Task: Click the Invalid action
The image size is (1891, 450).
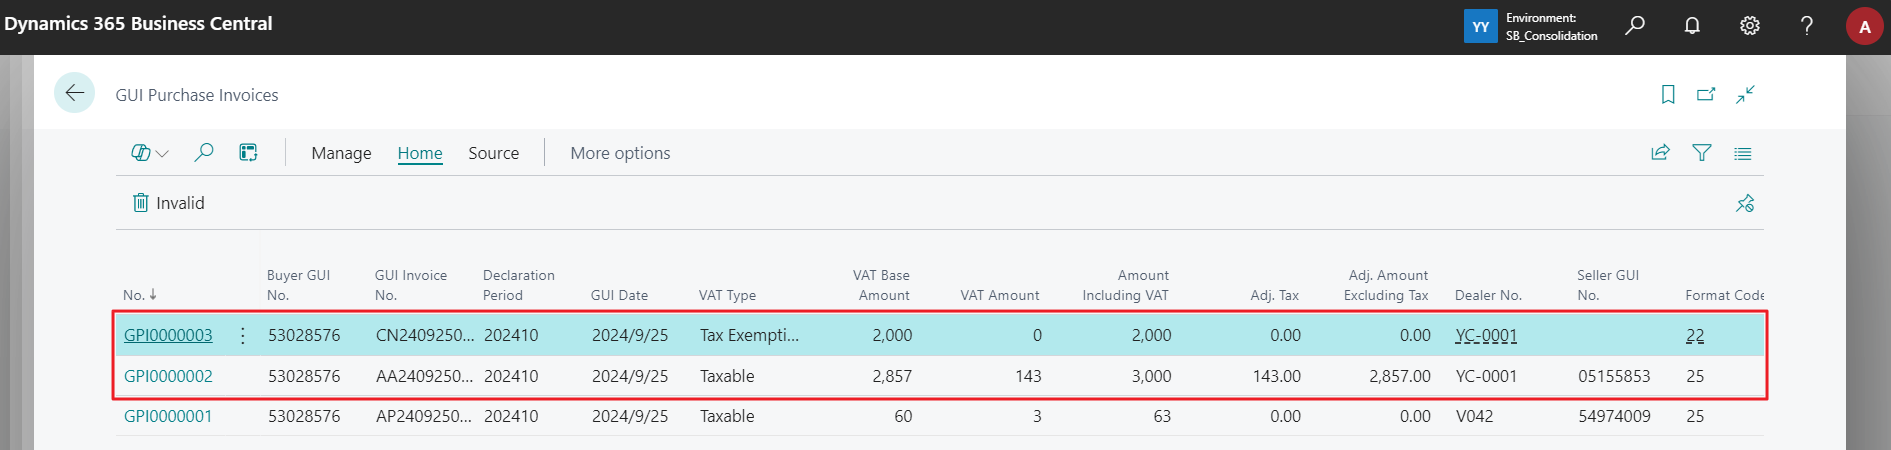Action: pos(169,203)
